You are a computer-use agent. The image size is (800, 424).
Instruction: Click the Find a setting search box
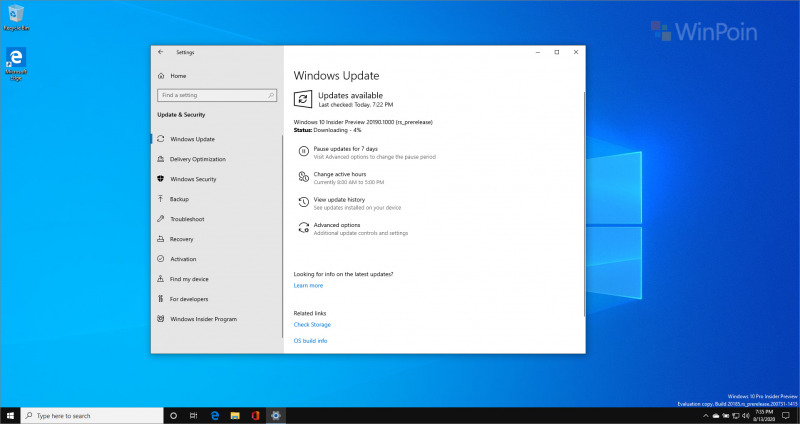pos(217,95)
